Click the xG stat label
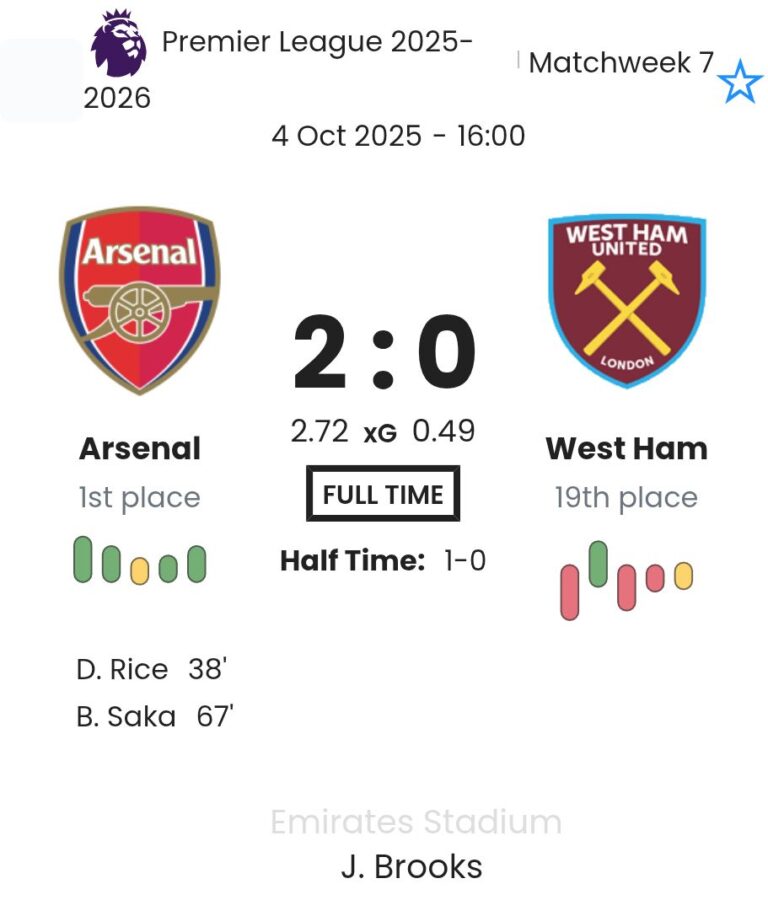The height and width of the screenshot is (900, 768). pyautogui.click(x=380, y=433)
